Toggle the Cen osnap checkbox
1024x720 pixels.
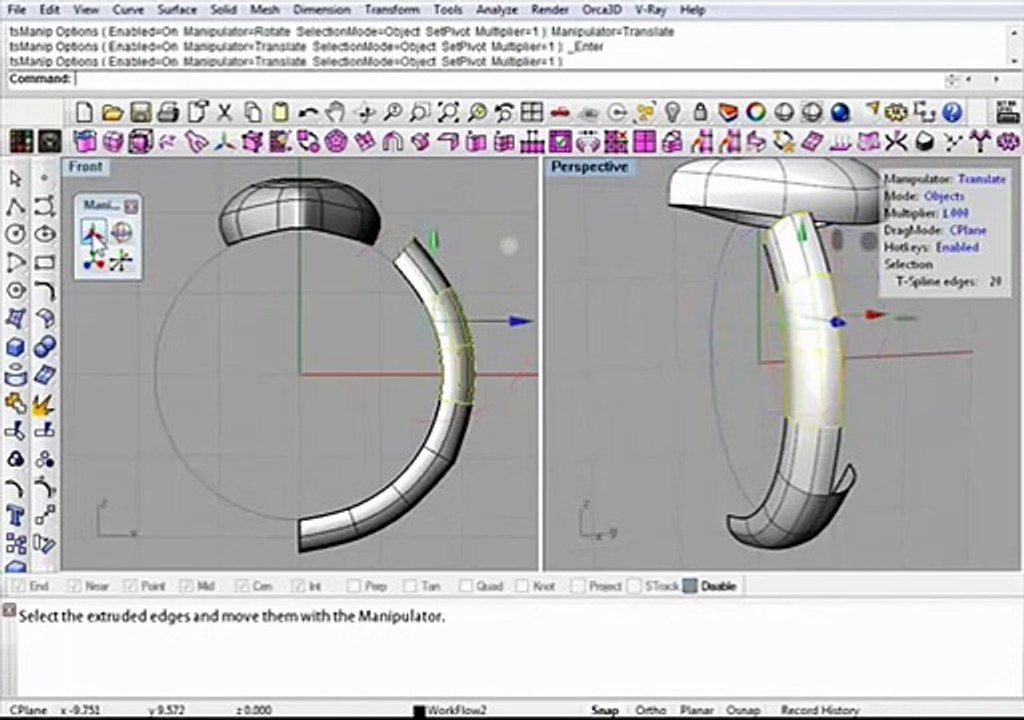[x=242, y=586]
